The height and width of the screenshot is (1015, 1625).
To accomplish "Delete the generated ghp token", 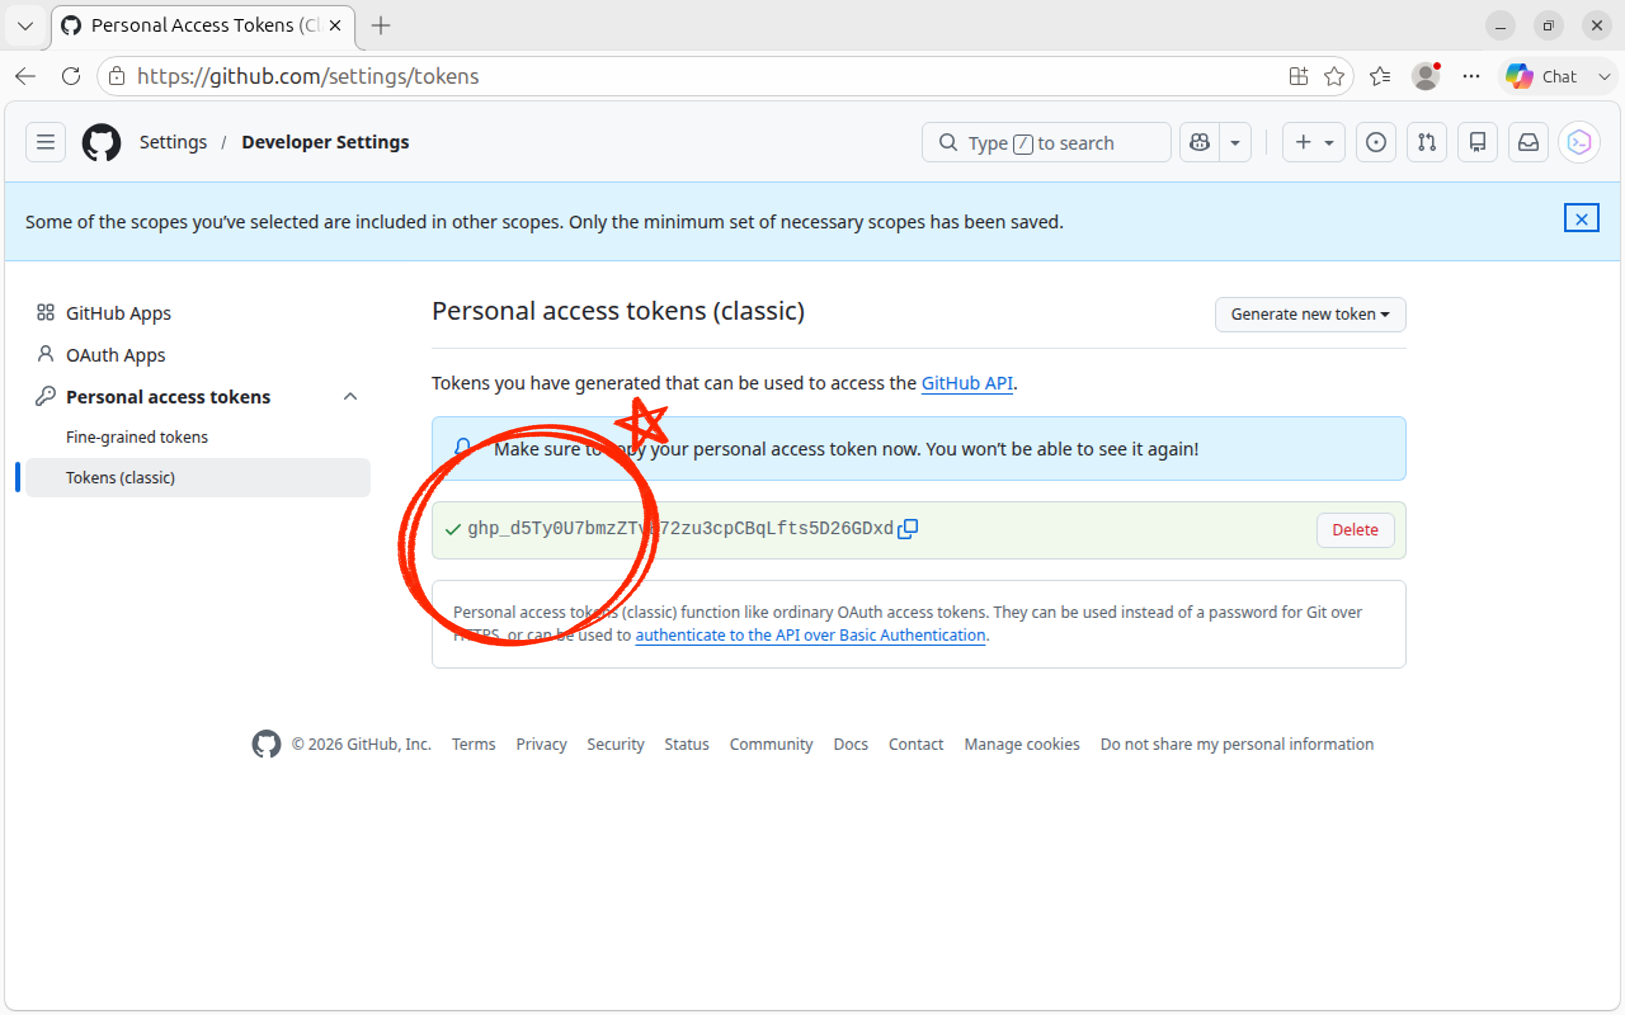I will click(1355, 530).
